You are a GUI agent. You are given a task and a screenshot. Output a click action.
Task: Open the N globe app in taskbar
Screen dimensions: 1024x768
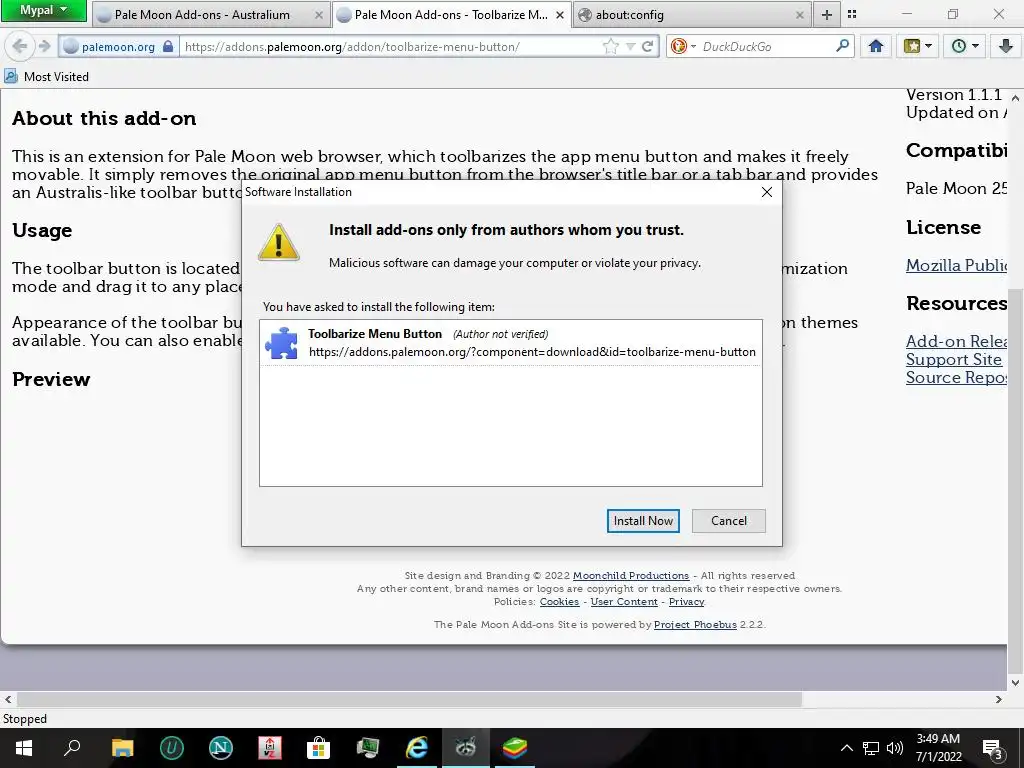click(221, 748)
